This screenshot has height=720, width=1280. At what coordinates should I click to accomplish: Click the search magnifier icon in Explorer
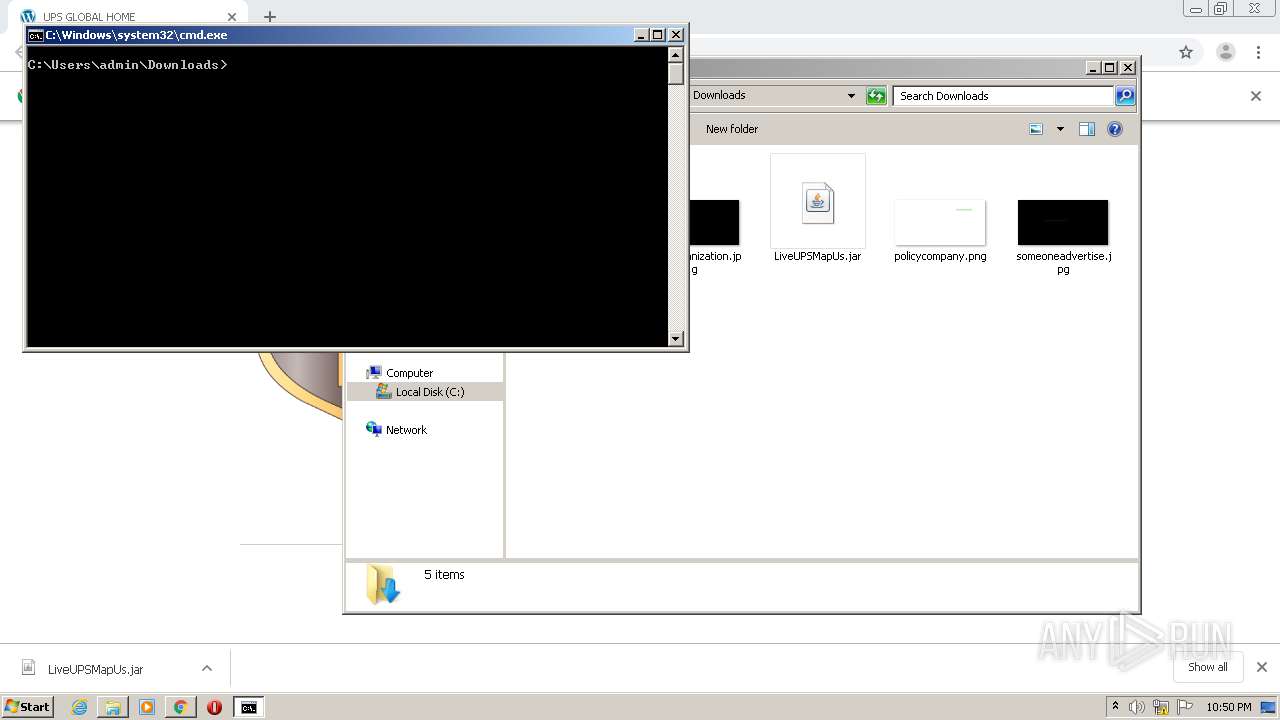1125,96
